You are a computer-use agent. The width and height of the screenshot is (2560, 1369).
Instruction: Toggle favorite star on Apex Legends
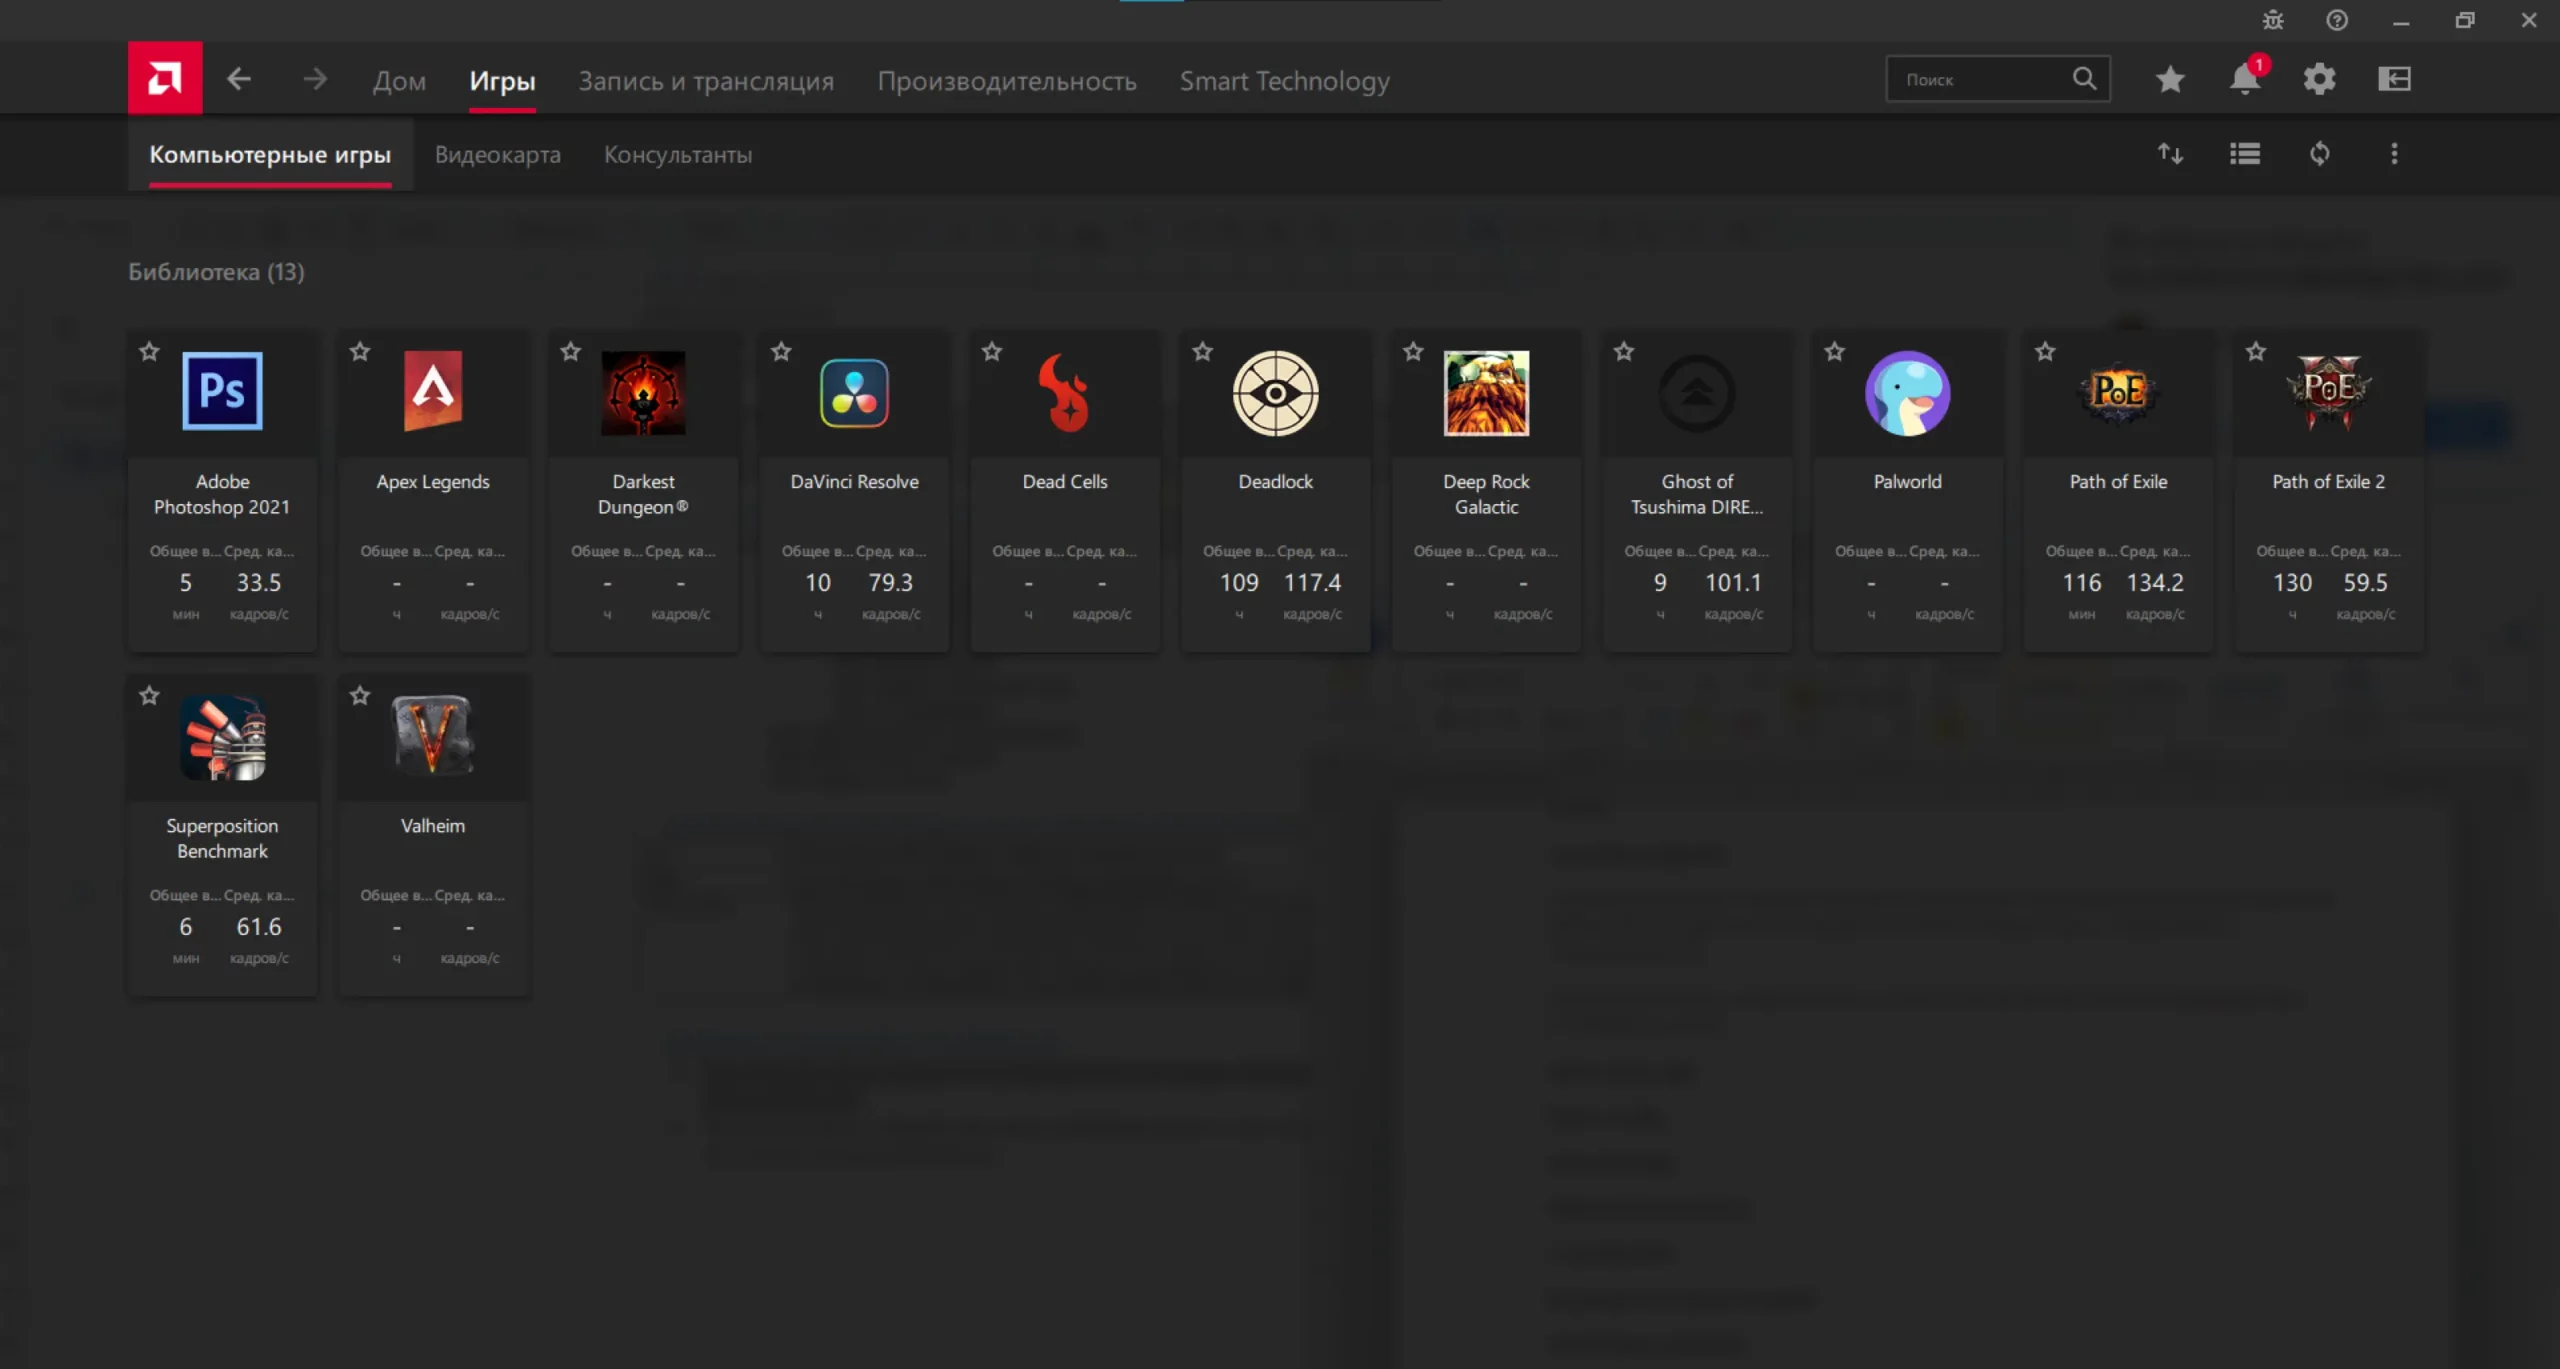360,351
